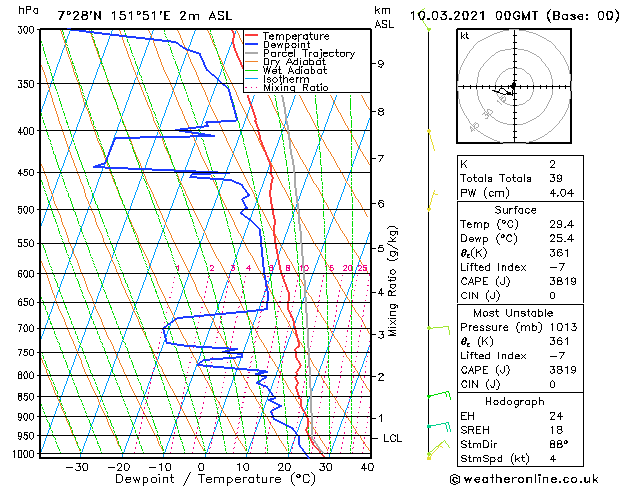The image size is (629, 486).
Task: Select the 'Mixing Ratio' legend entry text
Action: [x=296, y=87]
